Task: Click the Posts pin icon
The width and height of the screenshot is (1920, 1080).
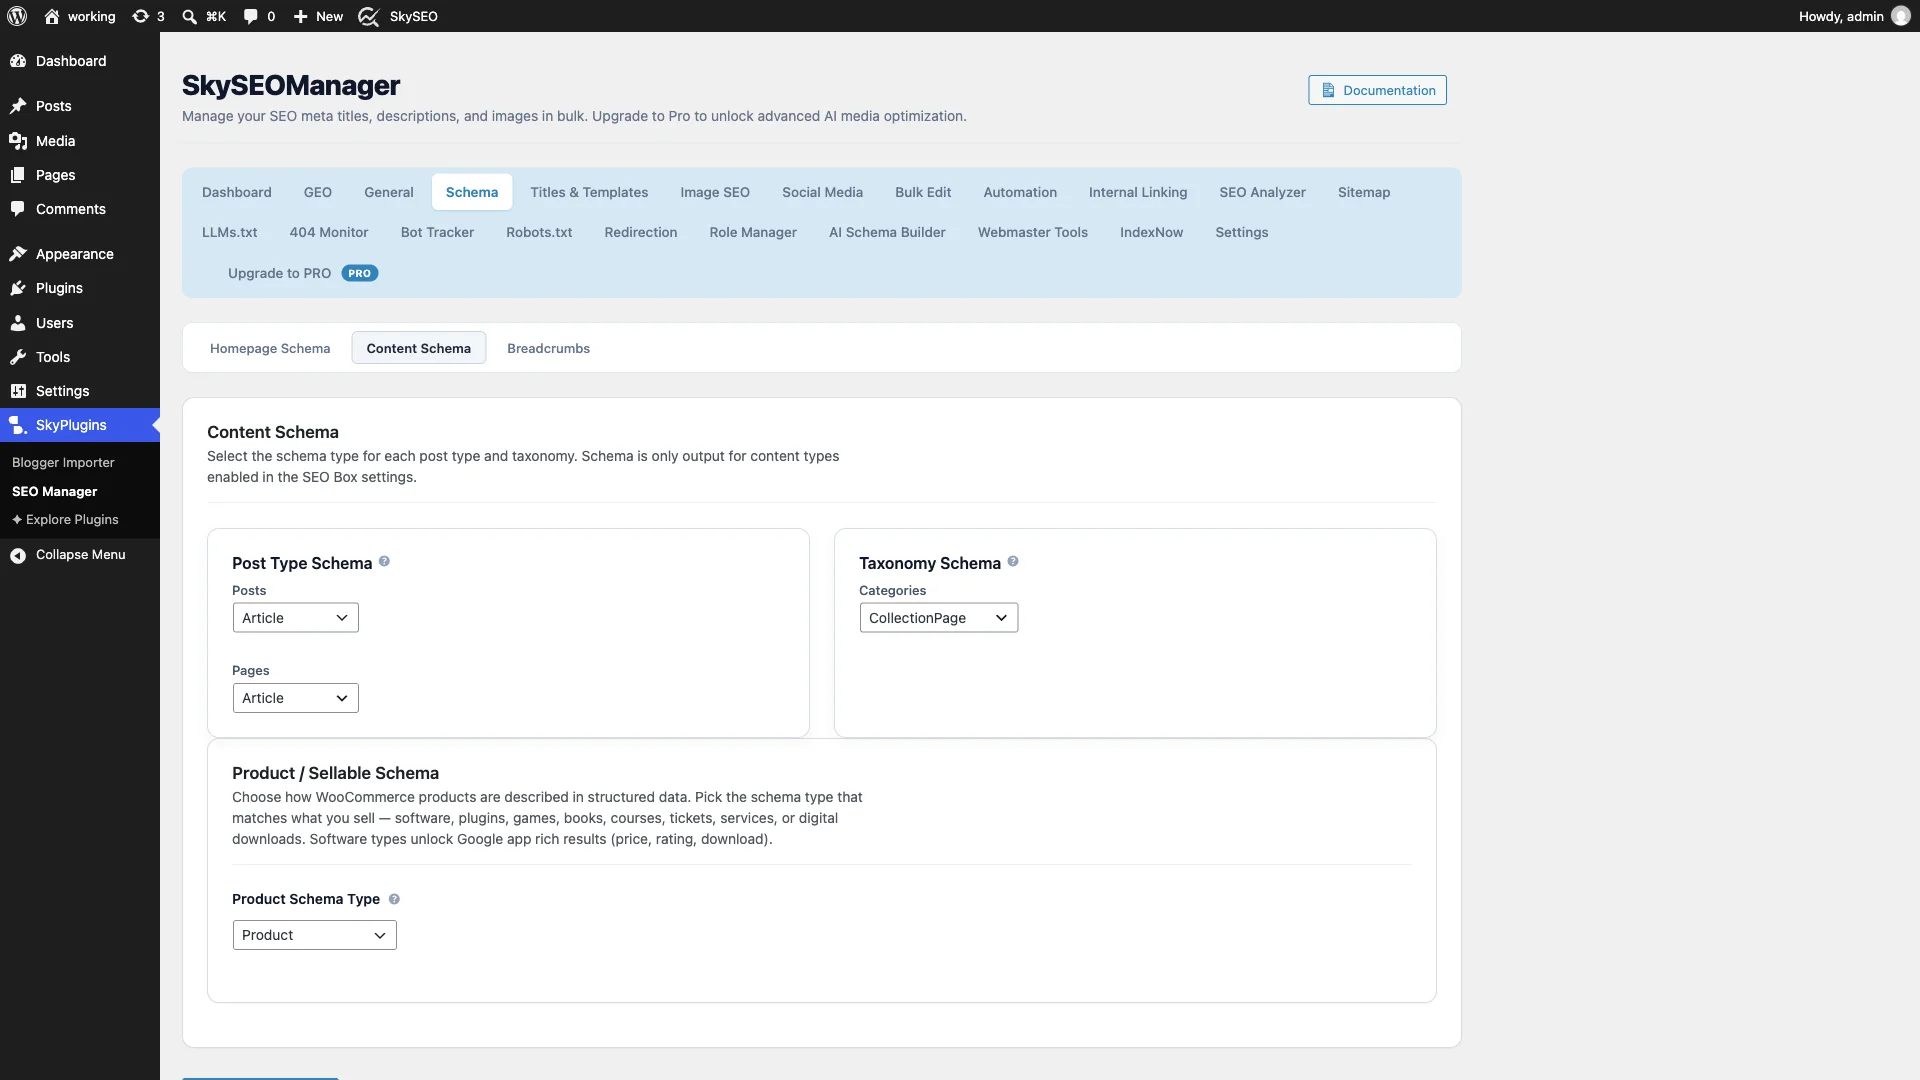Action: click(x=18, y=106)
